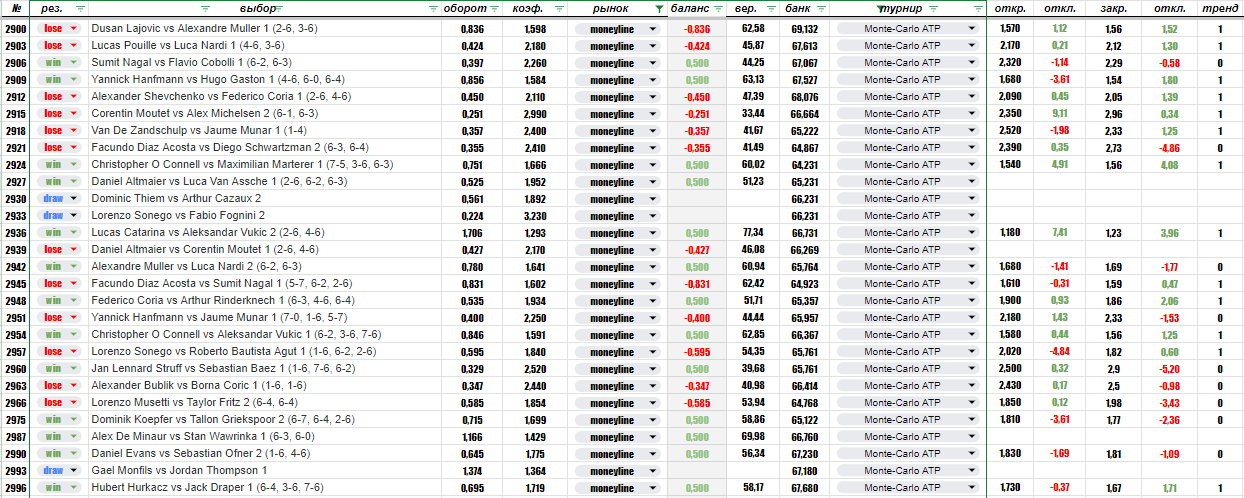Image resolution: width=1244 pixels, height=498 pixels.
Task: Select deviation value -4,86
Action: click(1168, 148)
